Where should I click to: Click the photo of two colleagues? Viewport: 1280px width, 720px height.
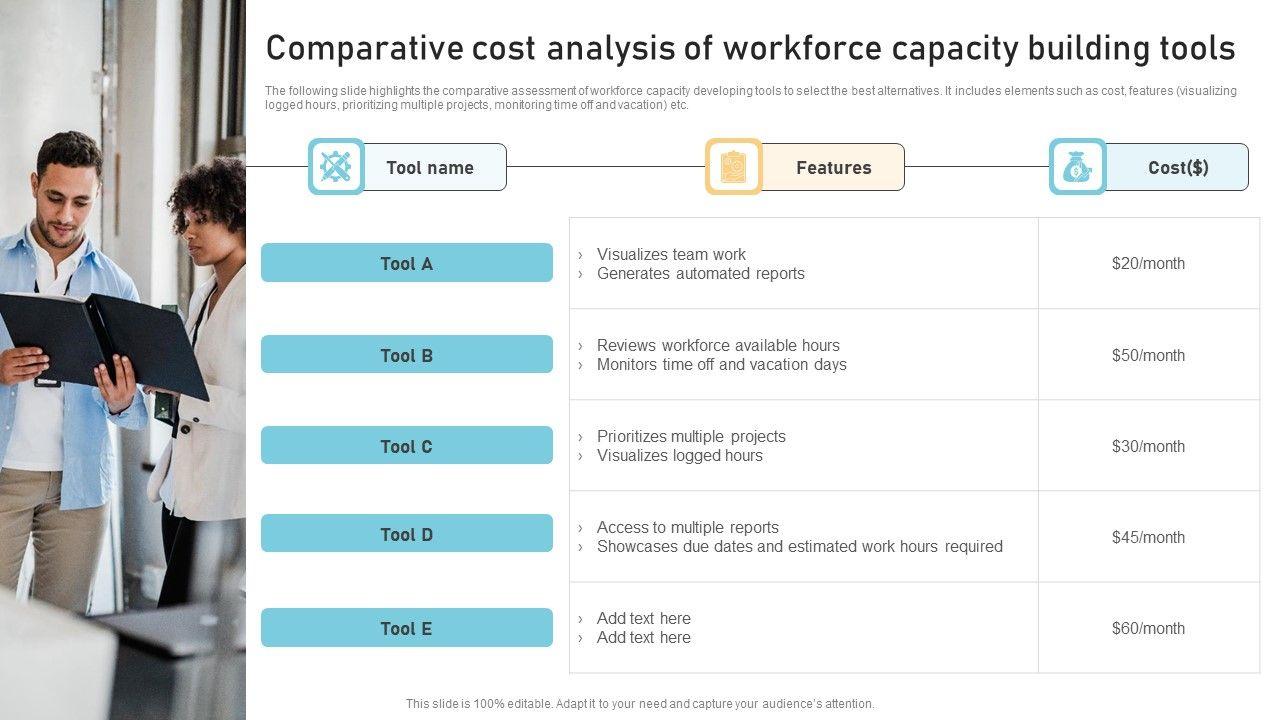122,360
